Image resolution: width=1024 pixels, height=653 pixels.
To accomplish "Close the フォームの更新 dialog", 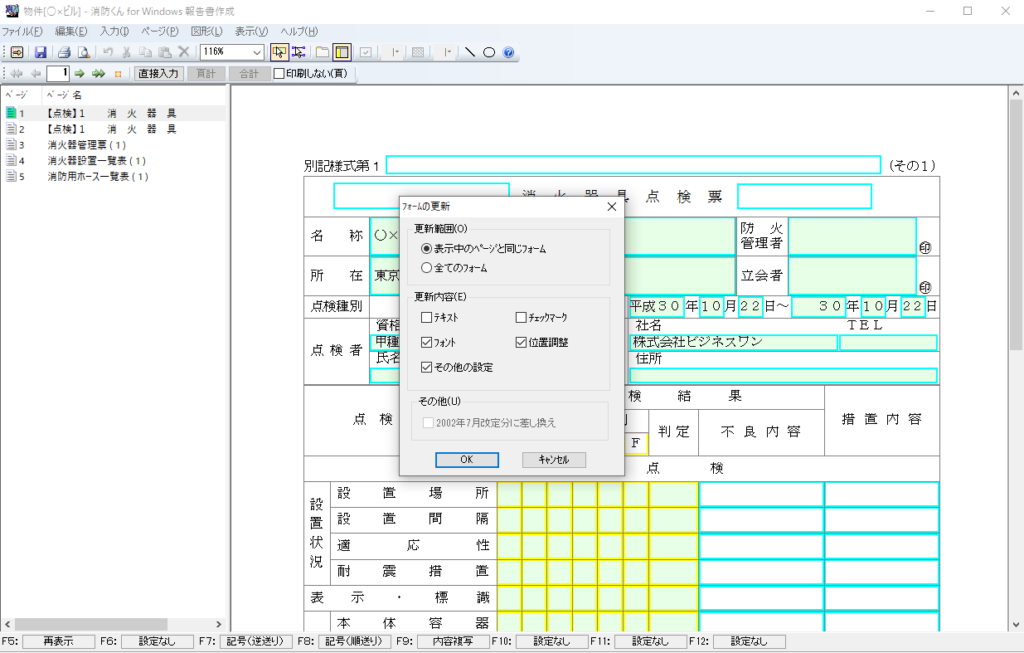I will tap(611, 206).
